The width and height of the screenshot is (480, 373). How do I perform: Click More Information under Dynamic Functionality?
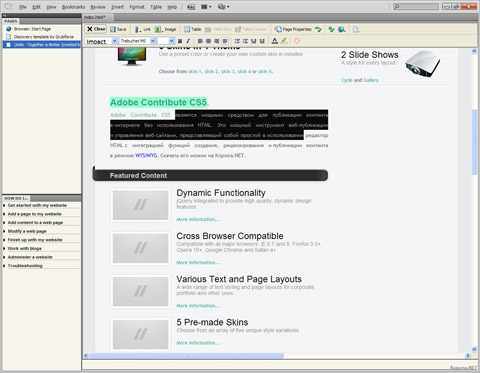(x=198, y=219)
